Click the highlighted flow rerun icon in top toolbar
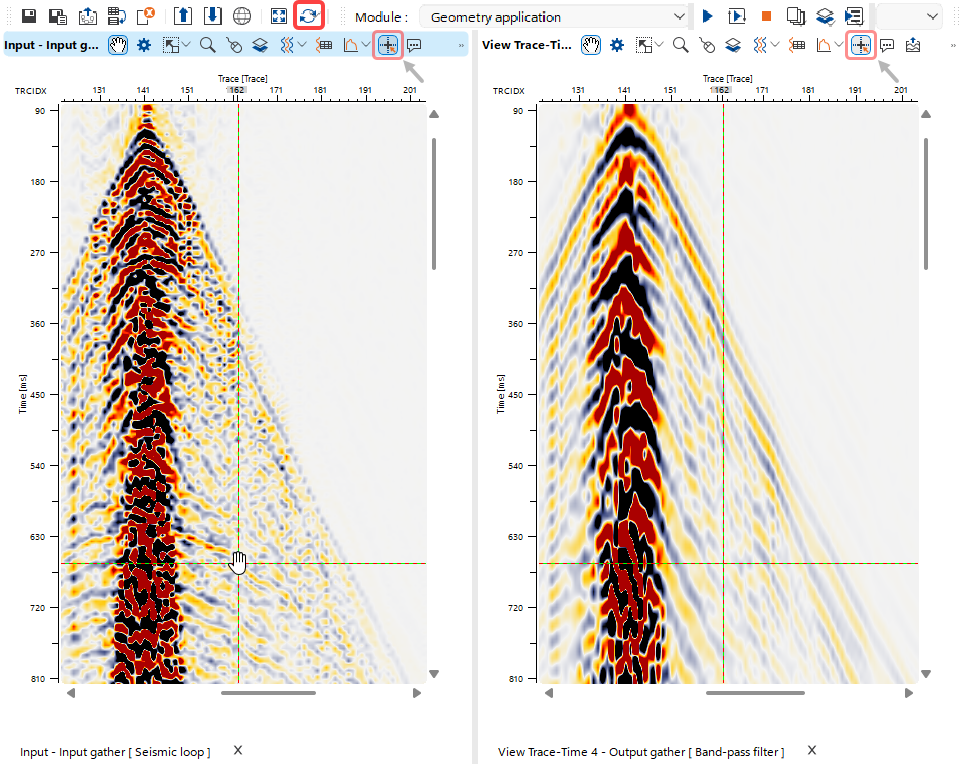 click(308, 15)
